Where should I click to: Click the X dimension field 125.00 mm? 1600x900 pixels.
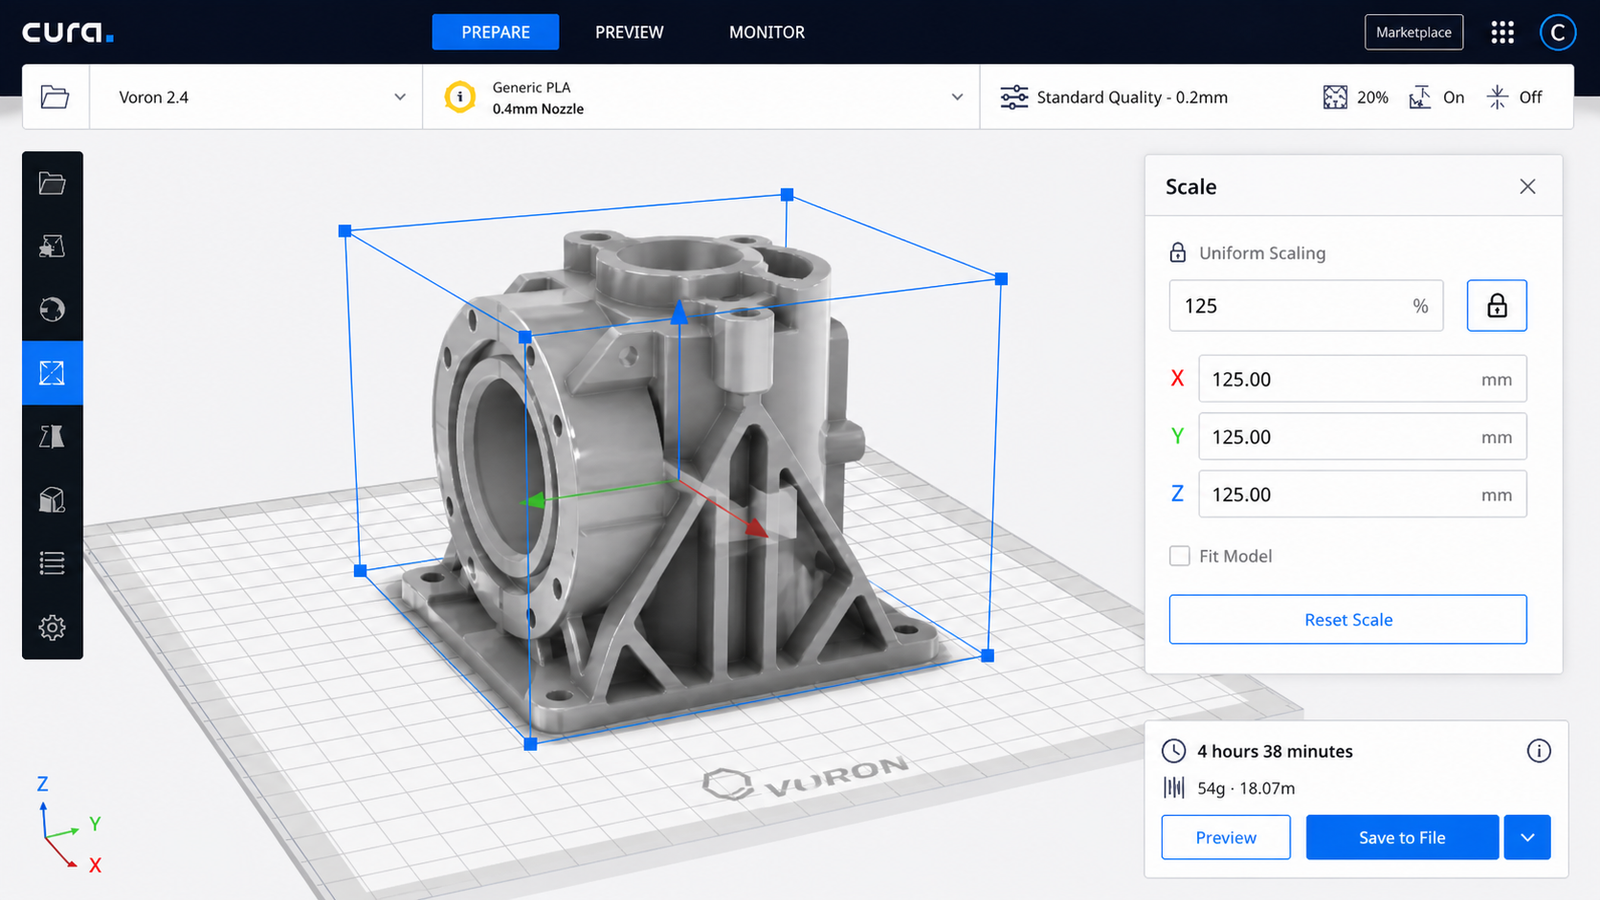pyautogui.click(x=1363, y=379)
